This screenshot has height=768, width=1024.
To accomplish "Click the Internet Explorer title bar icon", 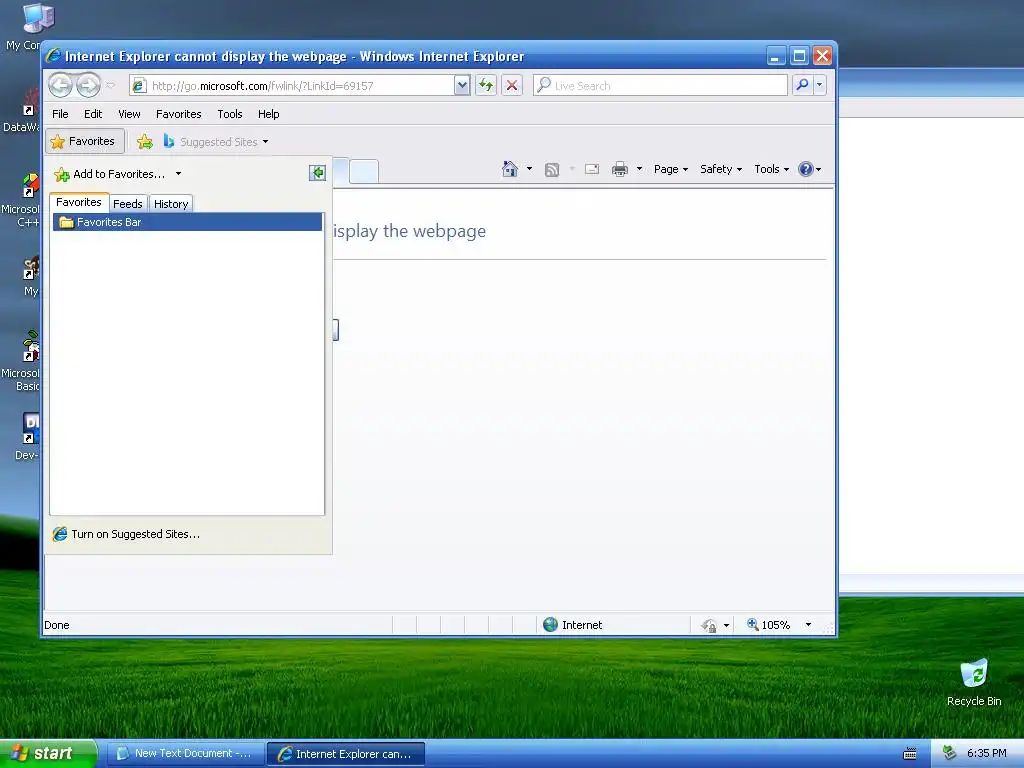I will pyautogui.click(x=54, y=56).
